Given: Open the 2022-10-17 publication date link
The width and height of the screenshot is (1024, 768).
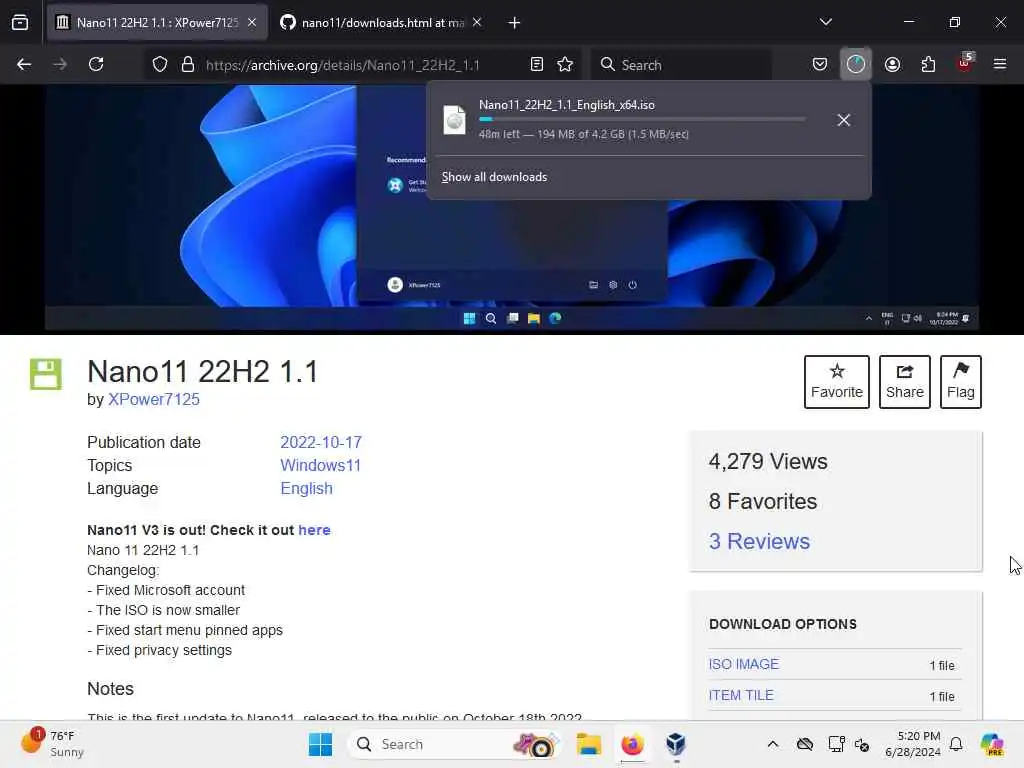Looking at the screenshot, I should click(321, 443).
